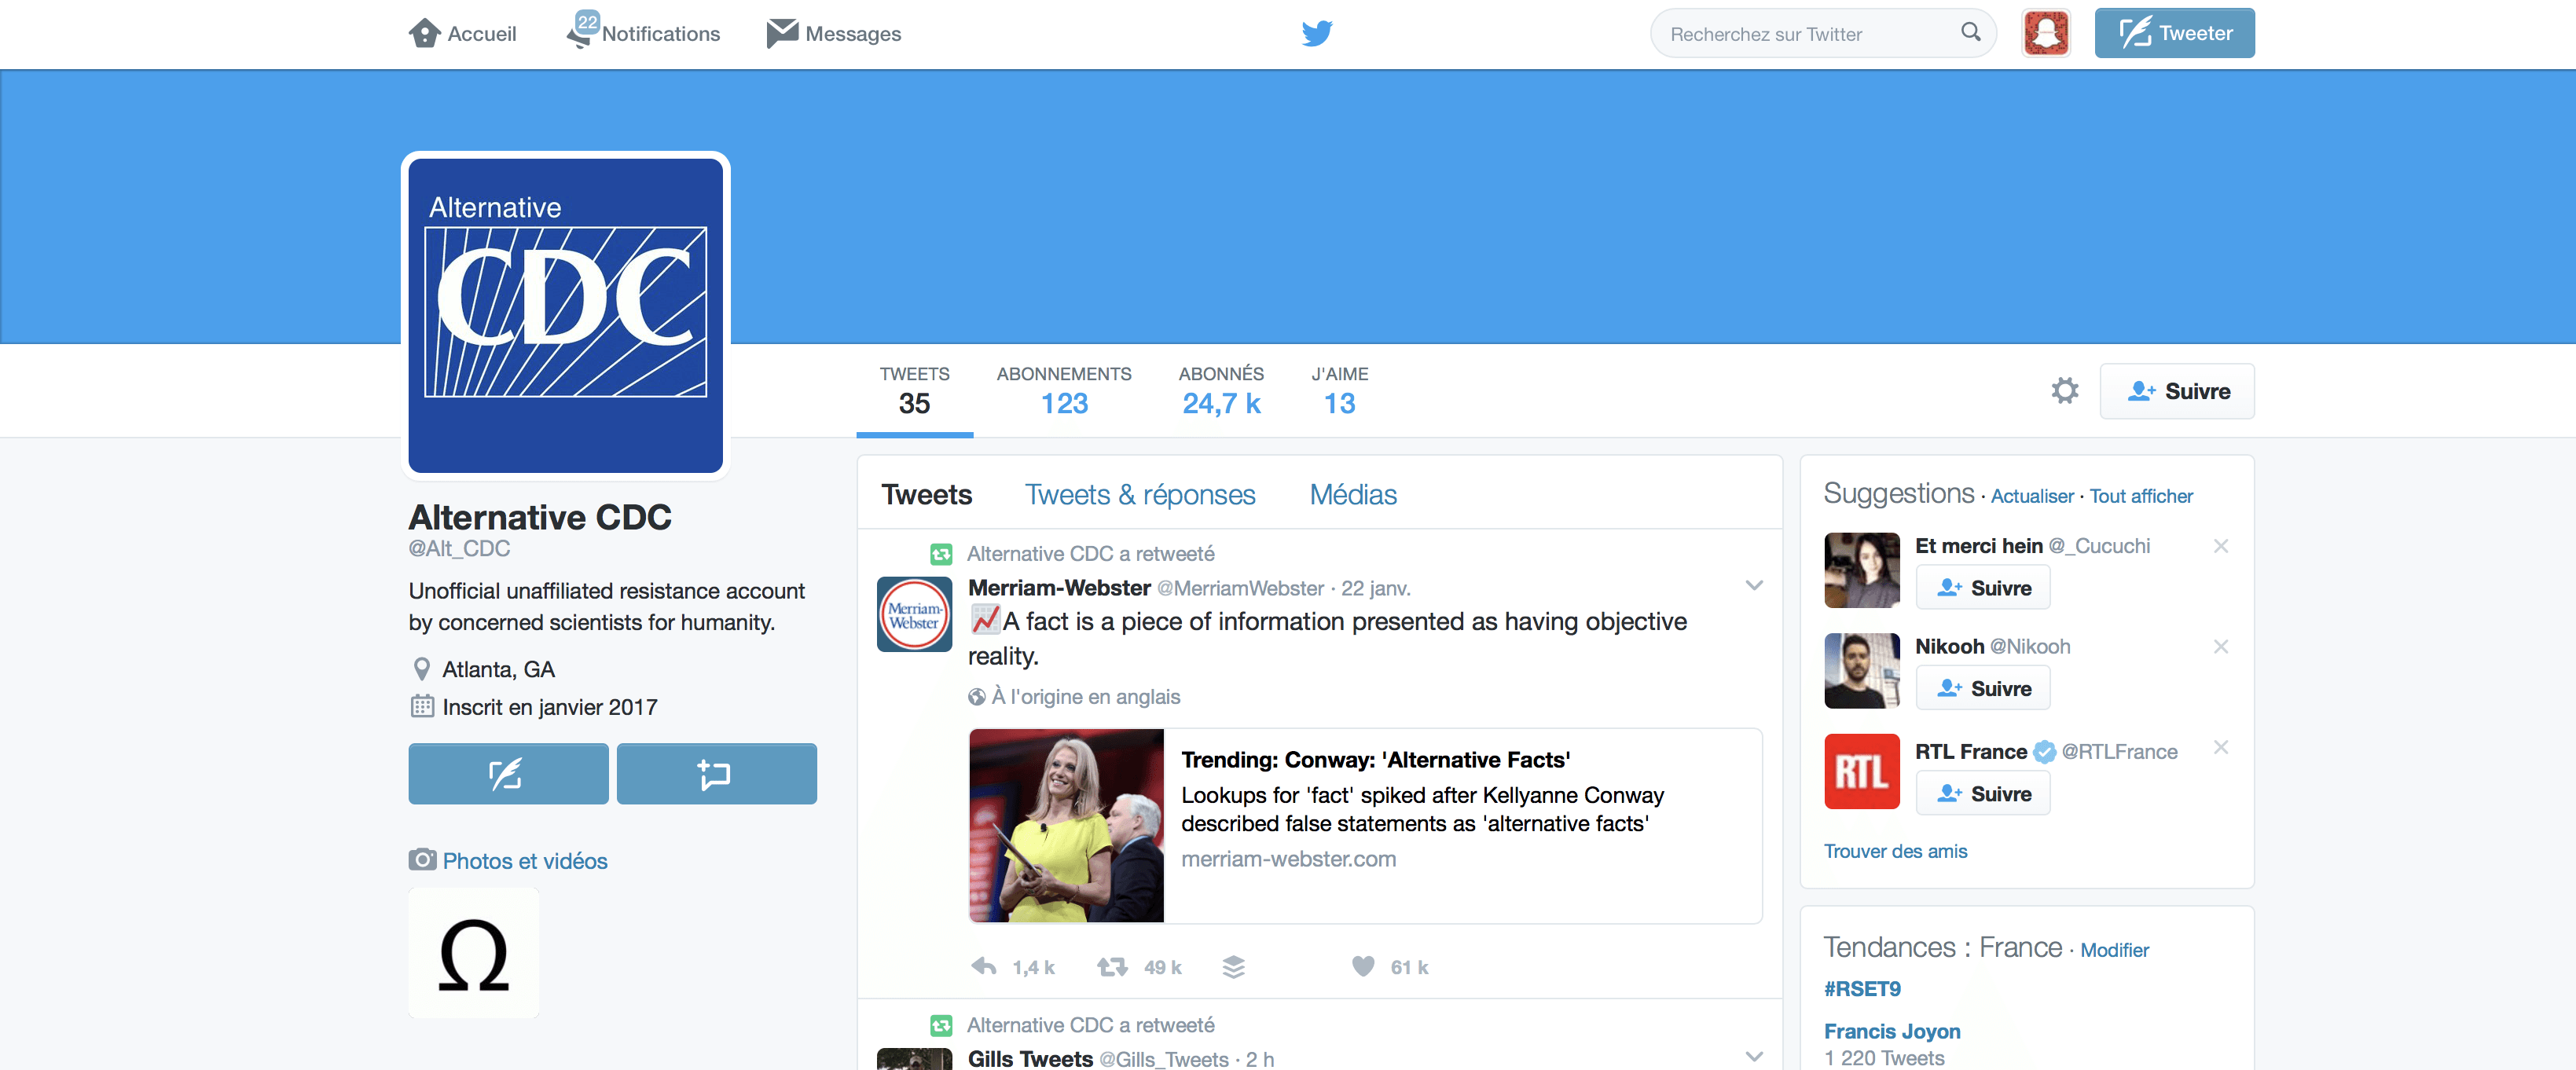Follow Nikooh in suggestions
Image resolution: width=2576 pixels, height=1070 pixels.
[1983, 688]
